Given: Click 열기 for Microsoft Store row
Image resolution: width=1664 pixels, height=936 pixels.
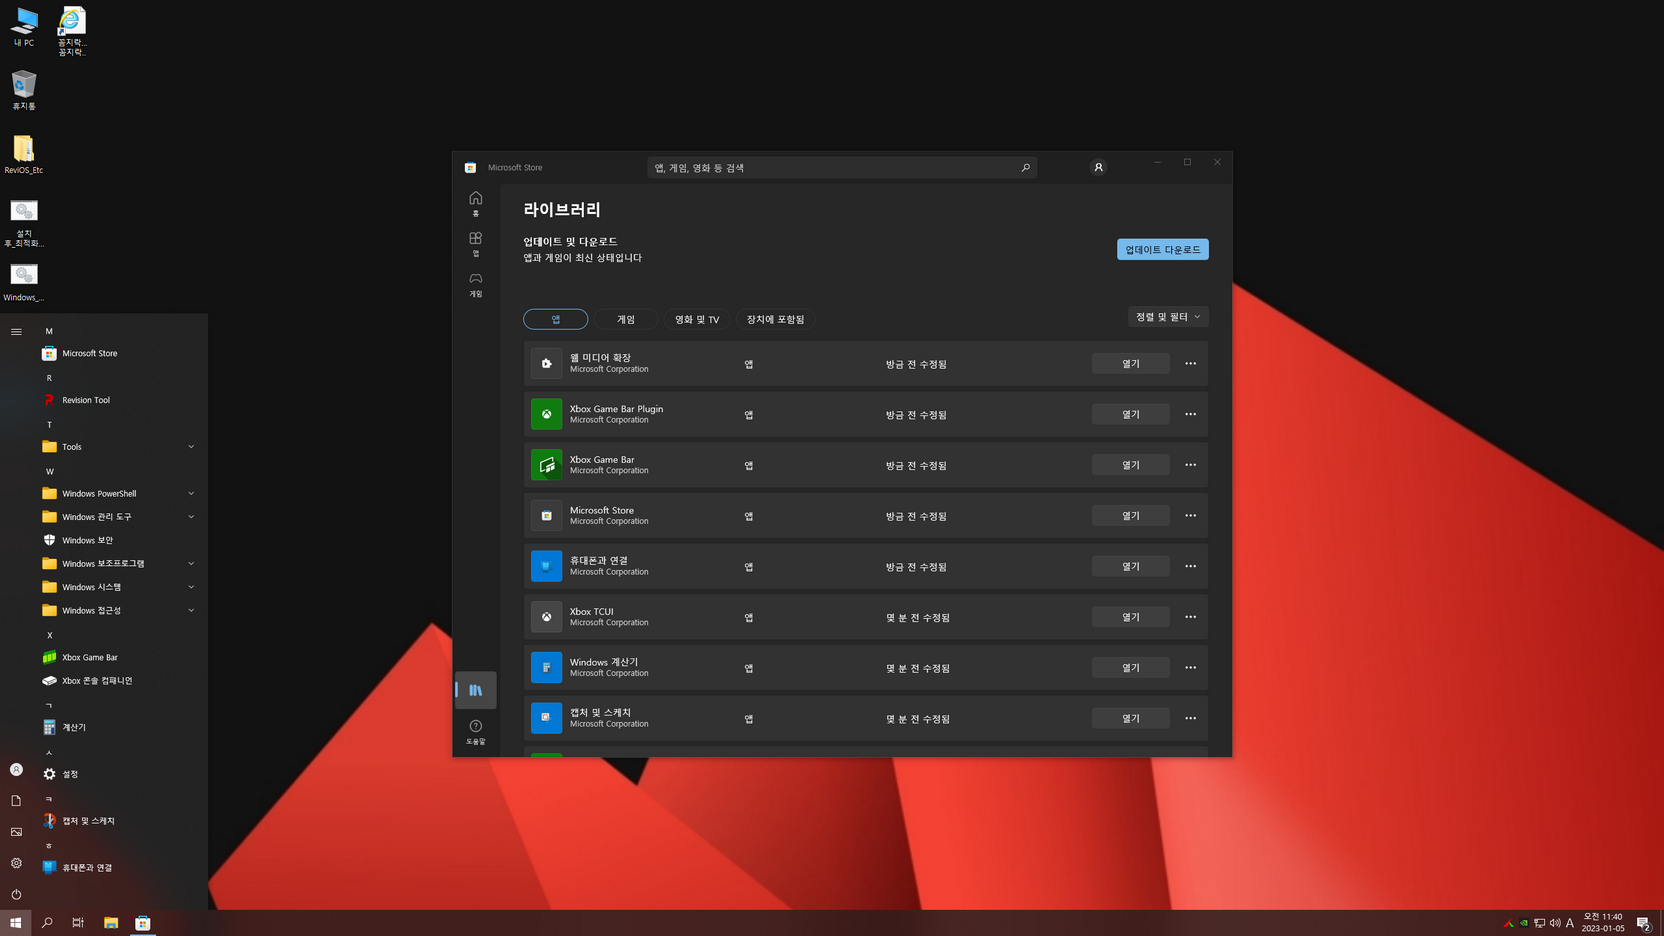Looking at the screenshot, I should pyautogui.click(x=1130, y=515).
